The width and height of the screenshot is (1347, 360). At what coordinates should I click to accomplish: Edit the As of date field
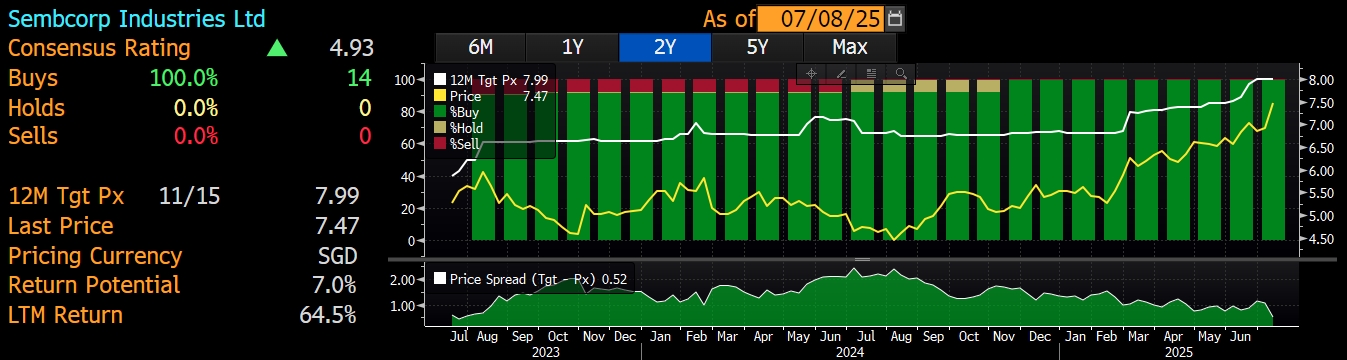821,18
